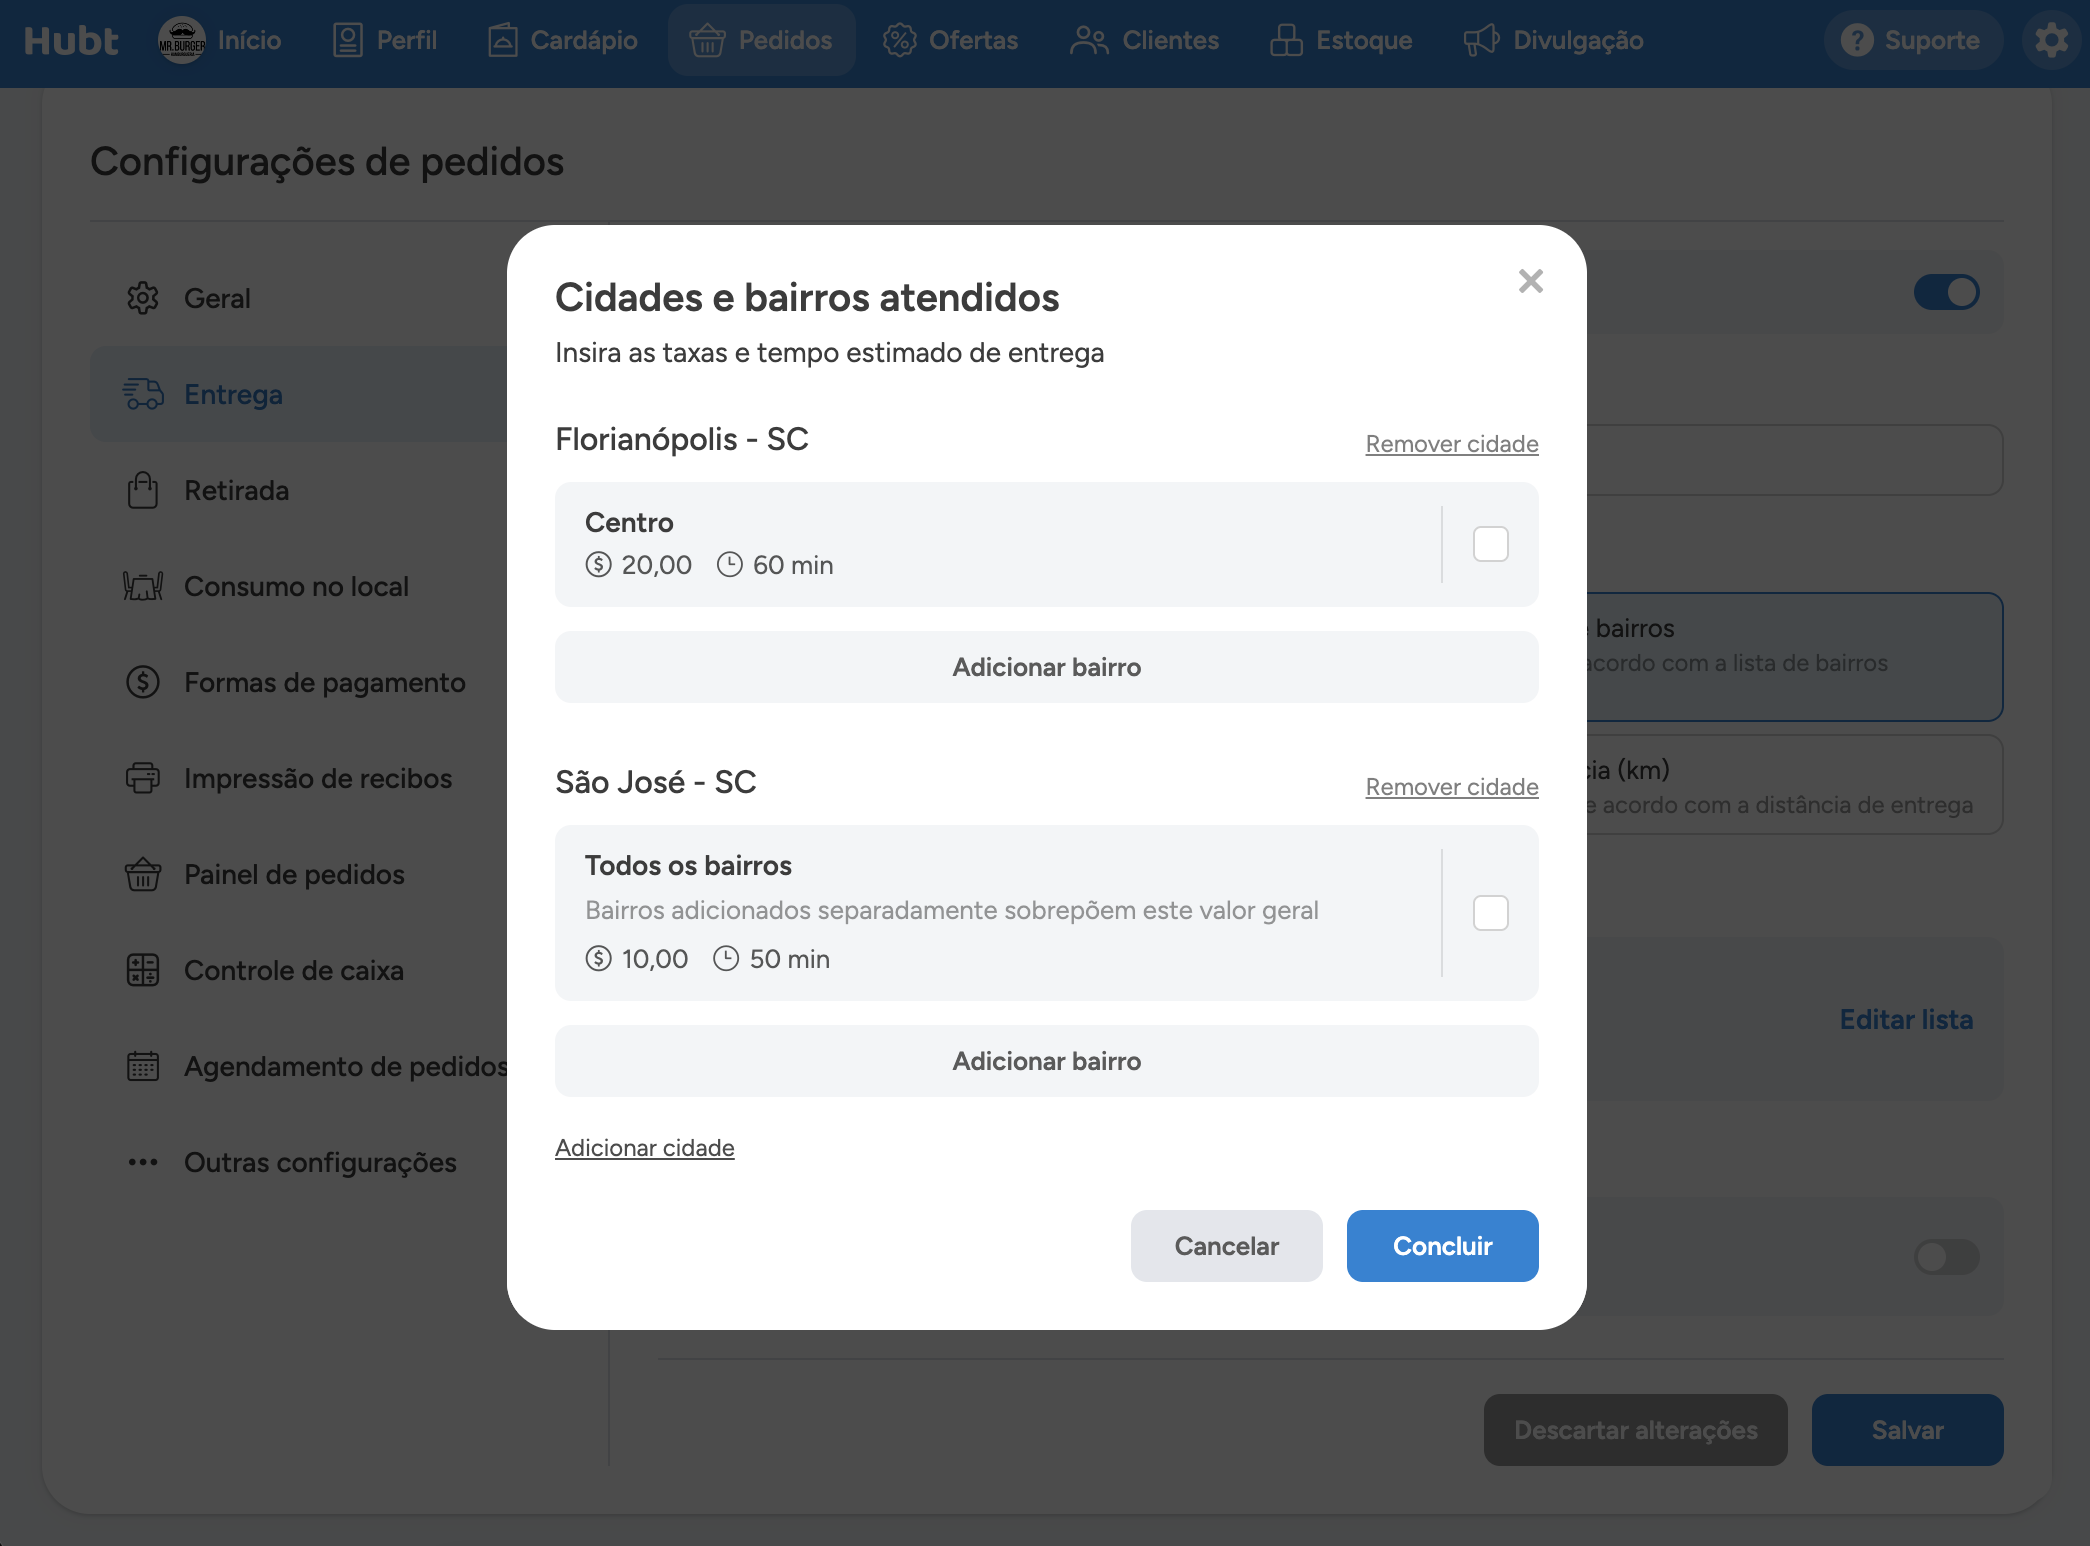Click the Formas de pagamento dollar icon
The height and width of the screenshot is (1546, 2090).
point(143,682)
